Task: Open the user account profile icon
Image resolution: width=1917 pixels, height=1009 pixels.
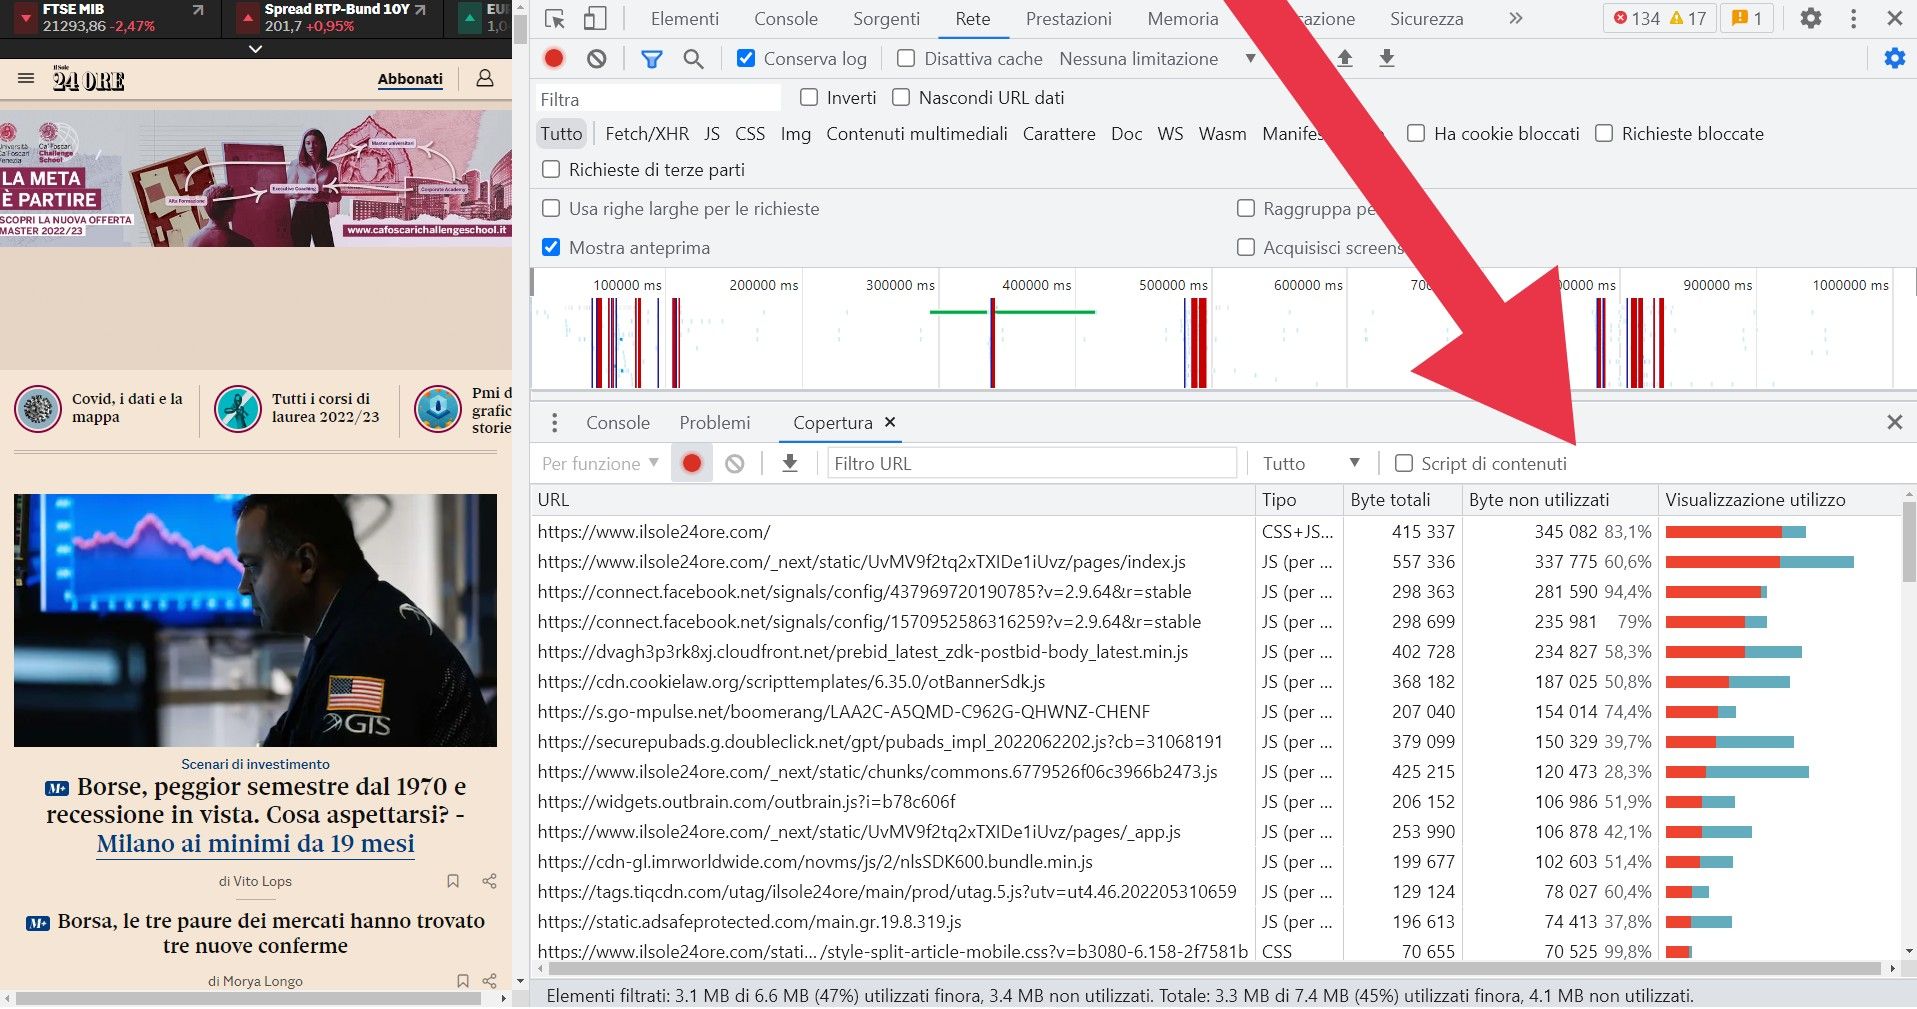Action: [485, 78]
